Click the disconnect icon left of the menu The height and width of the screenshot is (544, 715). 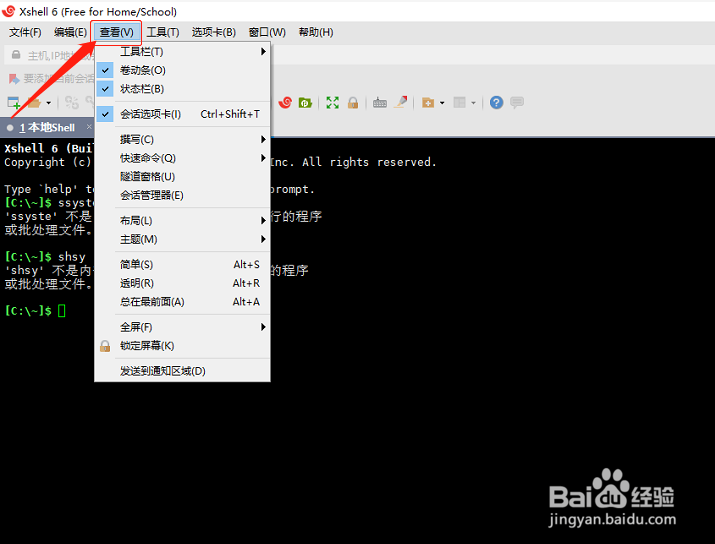[x=72, y=103]
